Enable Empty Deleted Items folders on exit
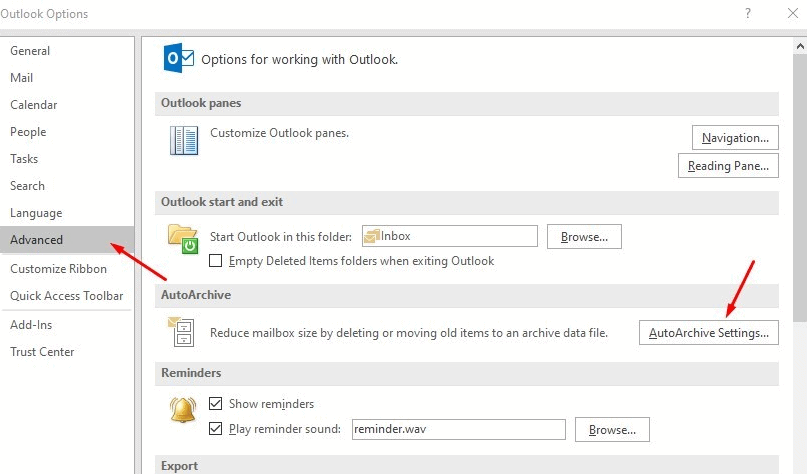Screen dimensions: 807x474 216,261
